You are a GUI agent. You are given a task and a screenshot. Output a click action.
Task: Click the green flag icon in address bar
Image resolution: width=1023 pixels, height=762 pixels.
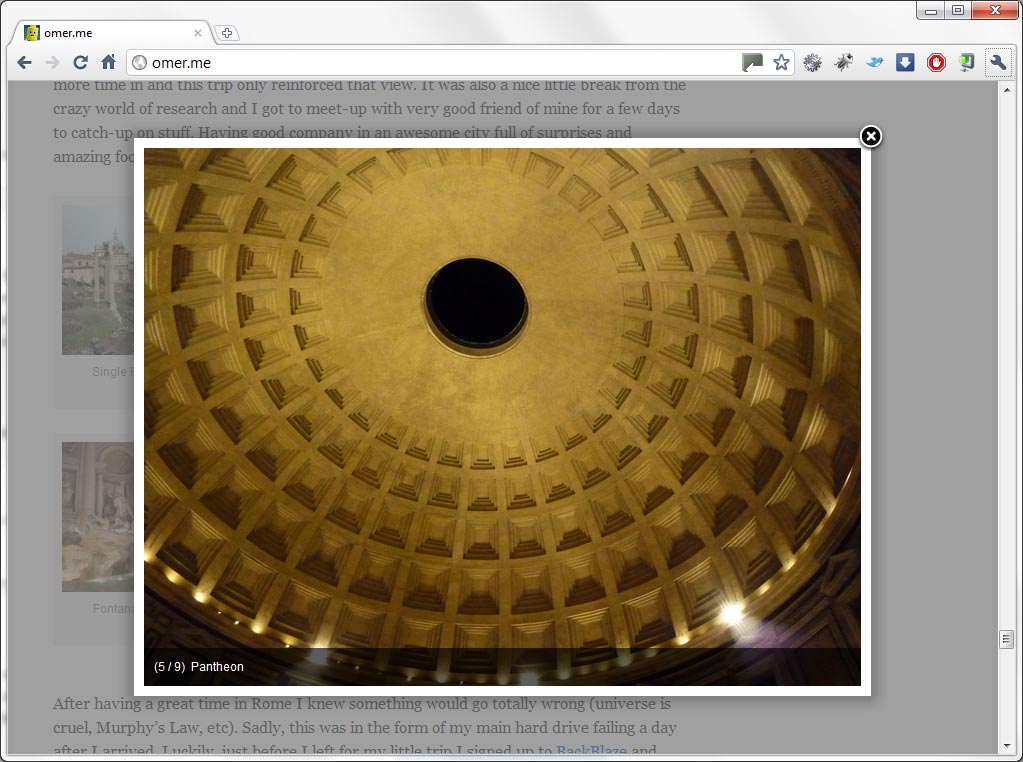point(752,63)
